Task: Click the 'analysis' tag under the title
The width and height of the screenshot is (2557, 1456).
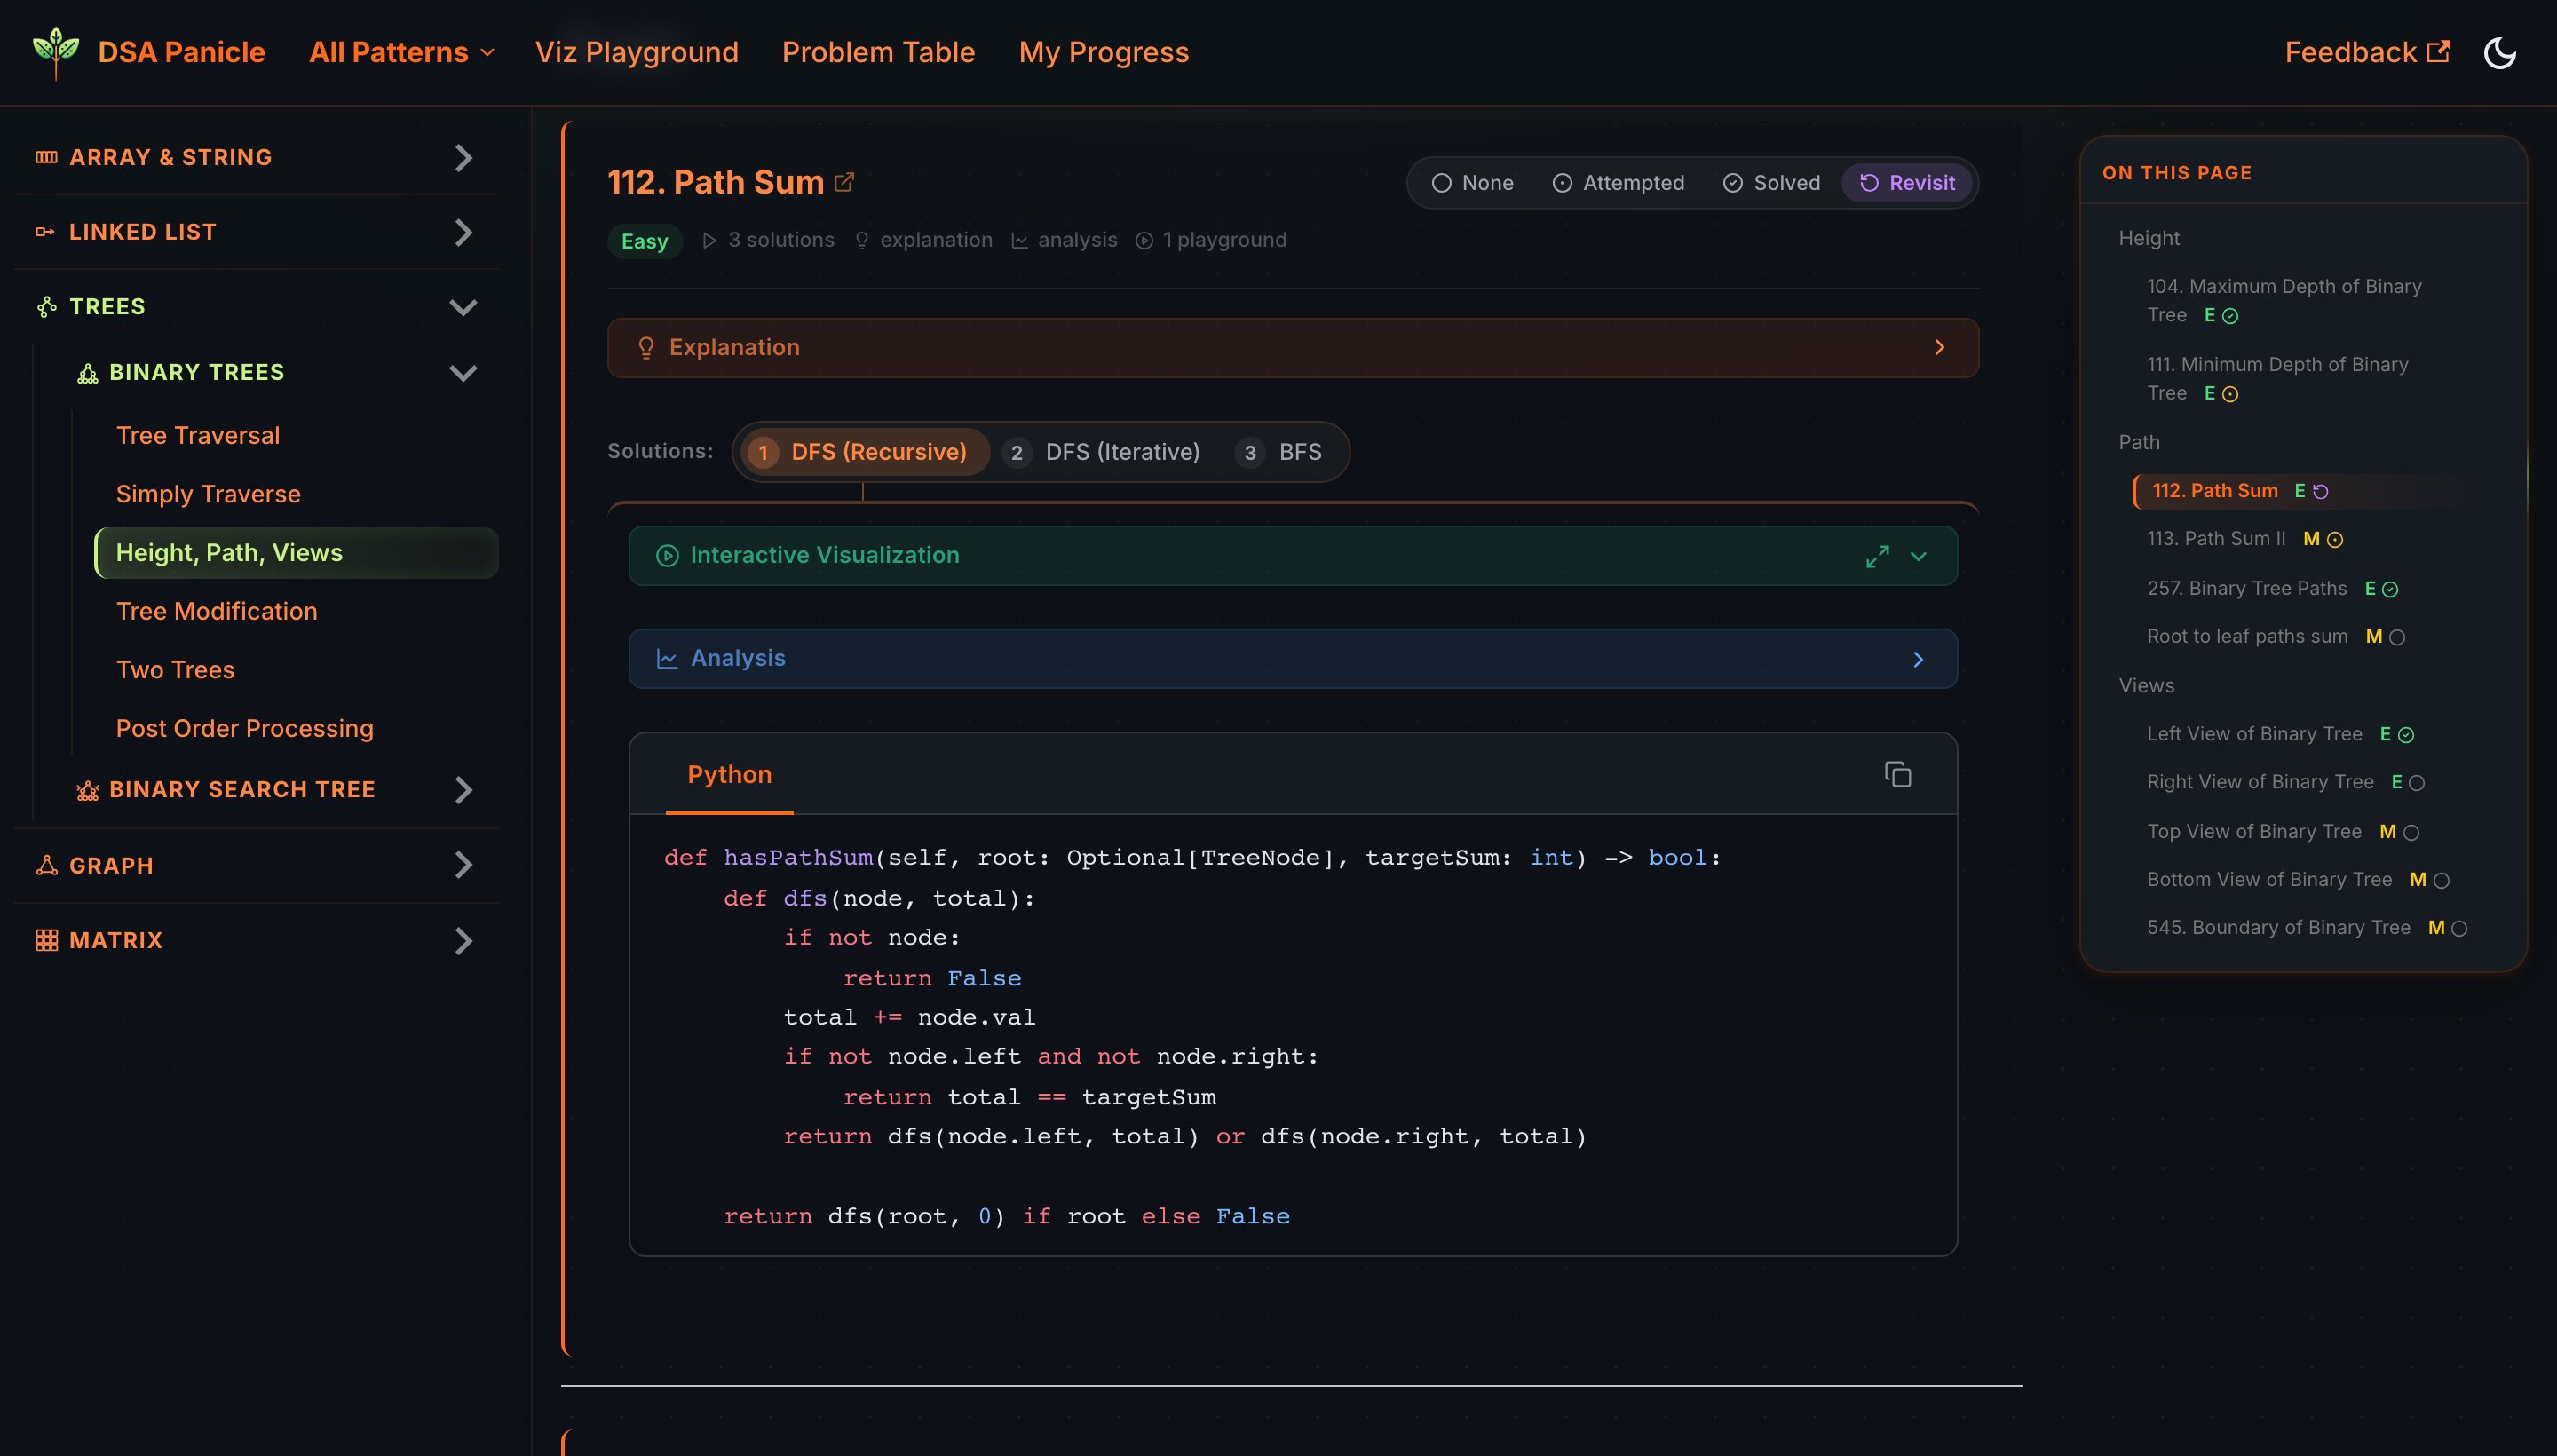Action: click(x=1064, y=240)
